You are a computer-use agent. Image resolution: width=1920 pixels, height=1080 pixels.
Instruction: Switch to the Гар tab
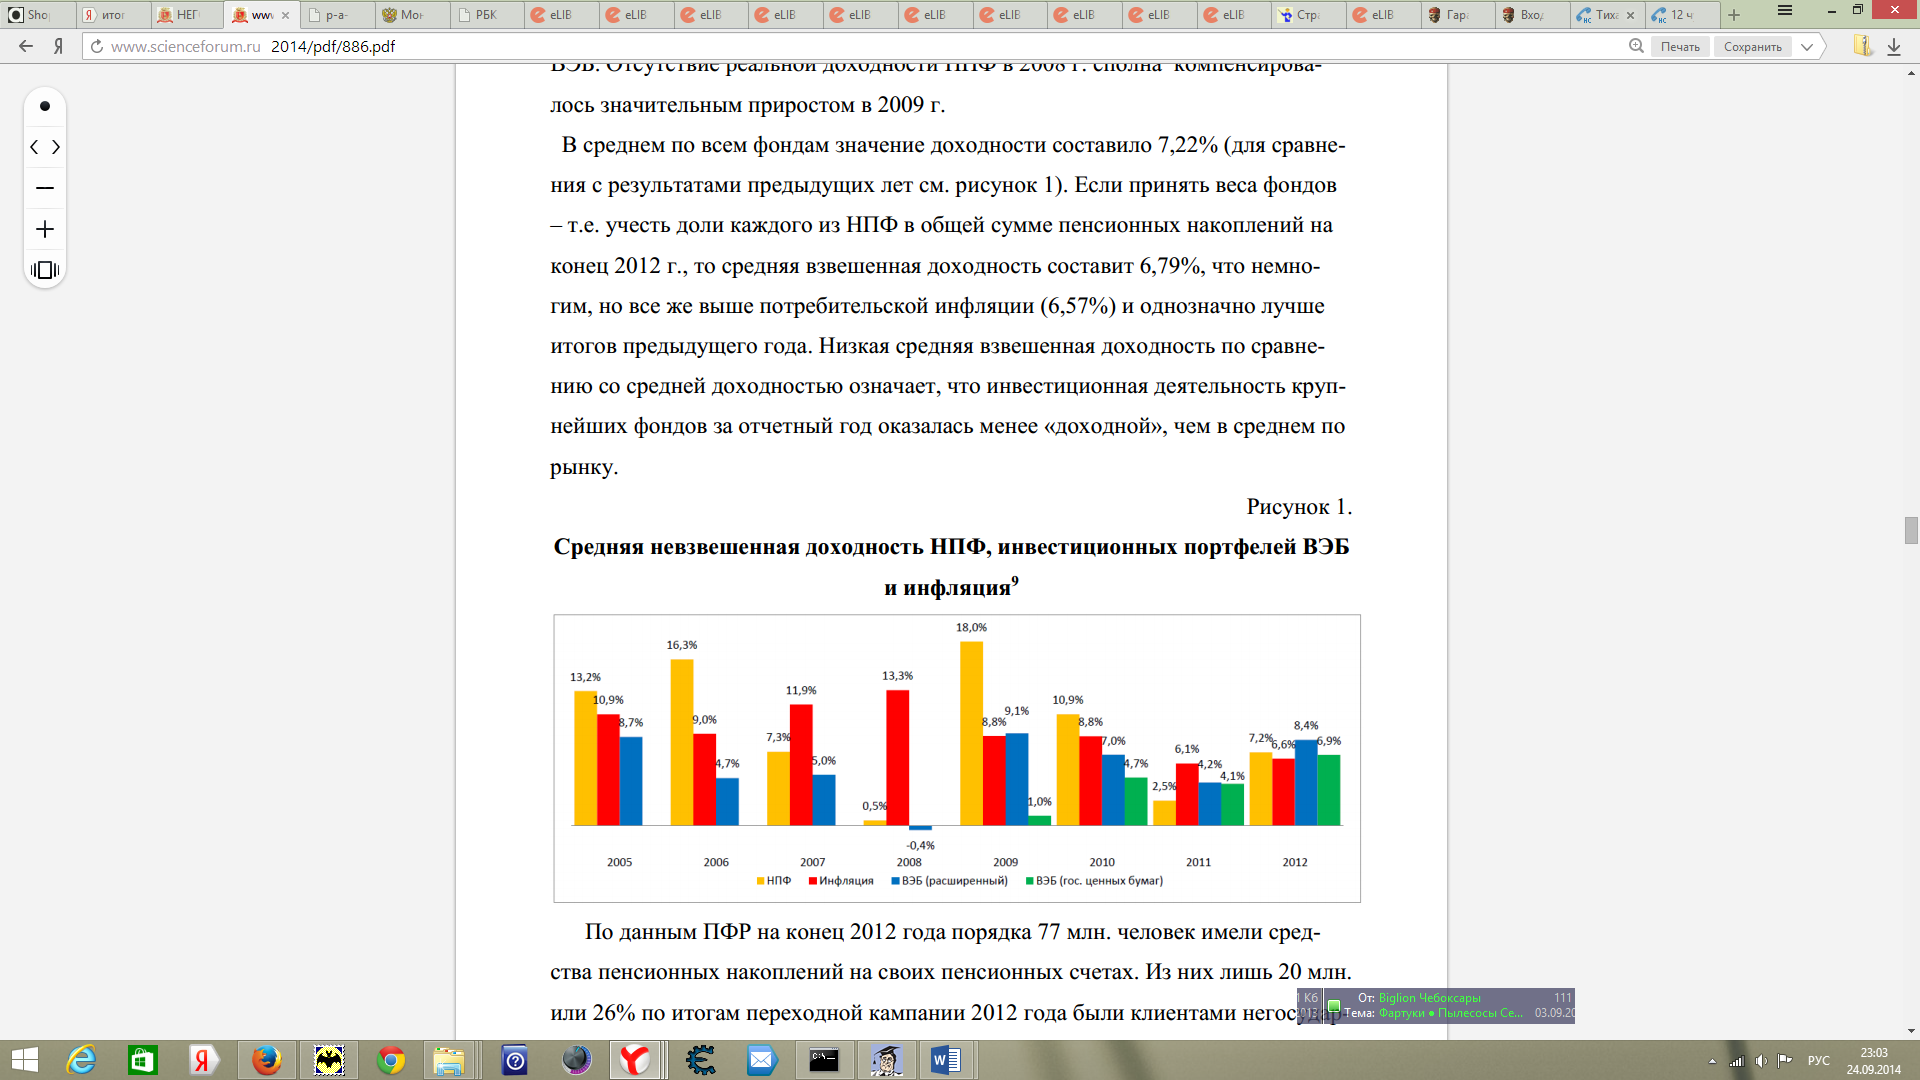point(1457,15)
